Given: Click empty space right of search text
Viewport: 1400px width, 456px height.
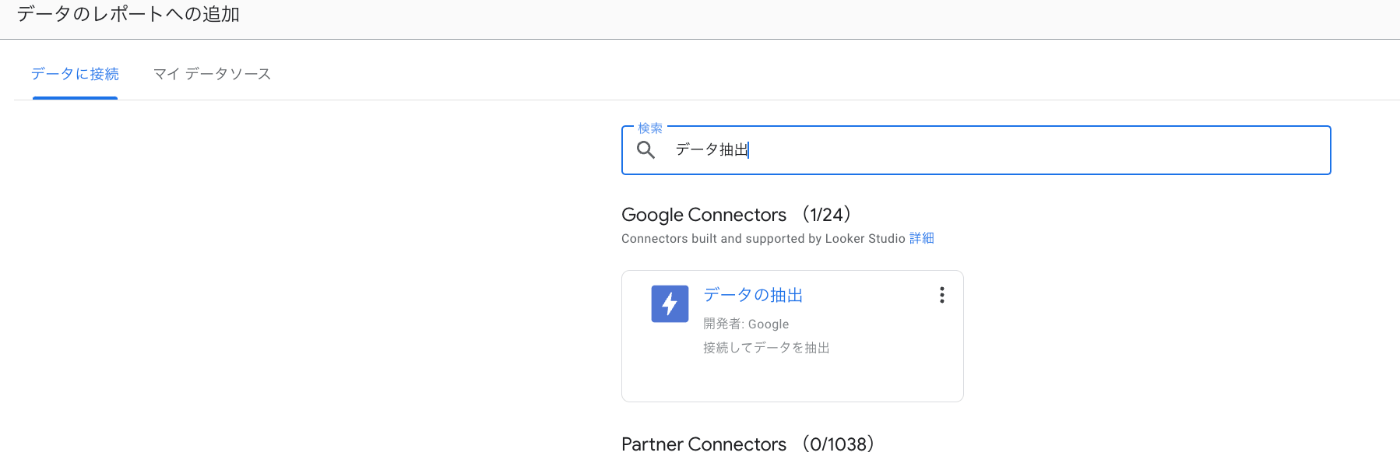Looking at the screenshot, I should click(x=1040, y=150).
